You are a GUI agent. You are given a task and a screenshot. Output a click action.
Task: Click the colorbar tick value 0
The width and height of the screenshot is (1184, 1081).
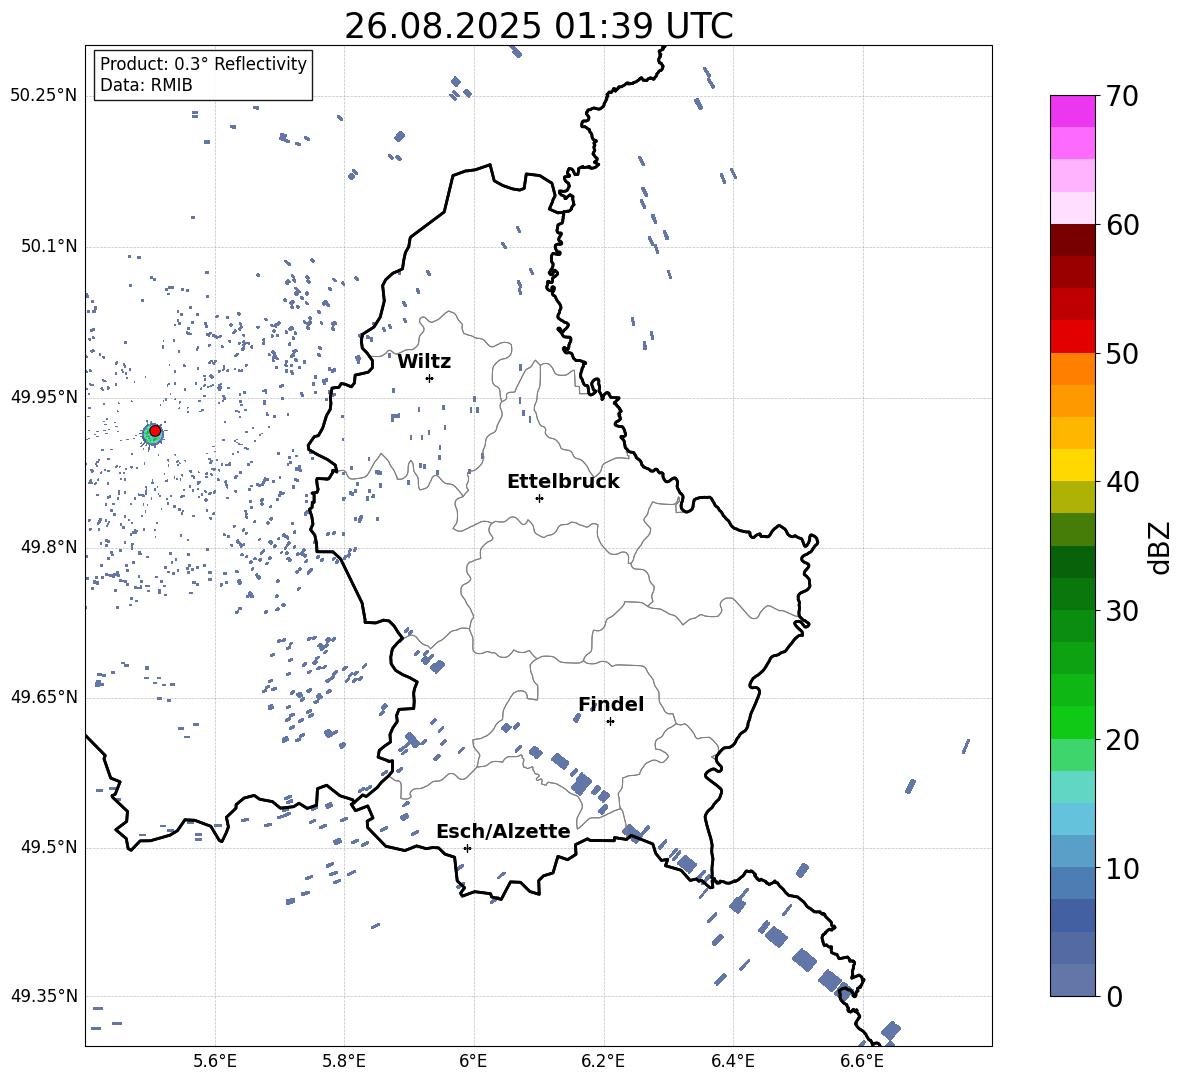(1115, 996)
